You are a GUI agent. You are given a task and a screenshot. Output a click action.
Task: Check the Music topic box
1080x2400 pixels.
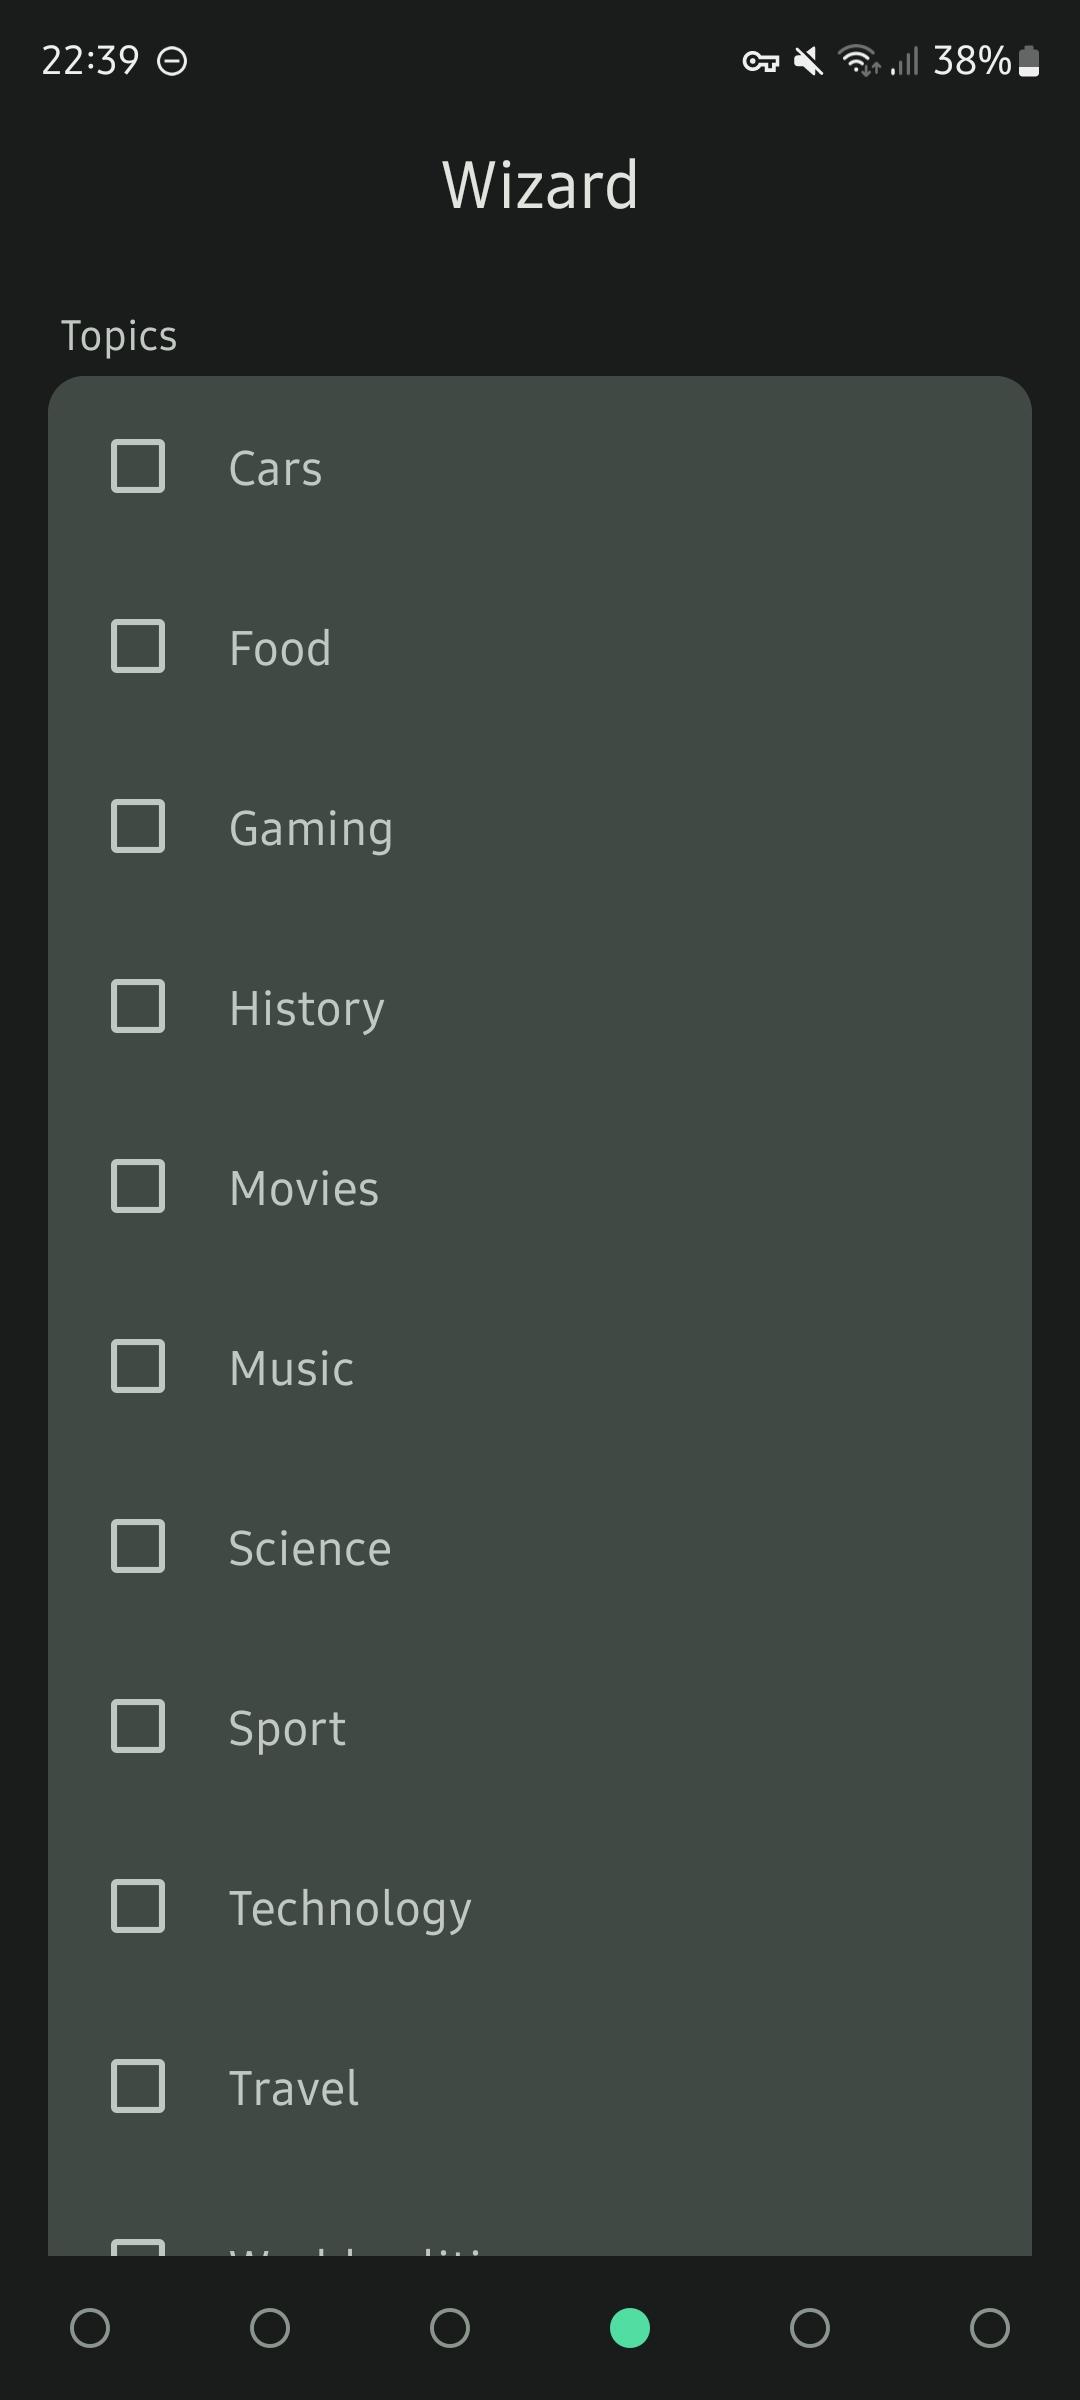(138, 1366)
